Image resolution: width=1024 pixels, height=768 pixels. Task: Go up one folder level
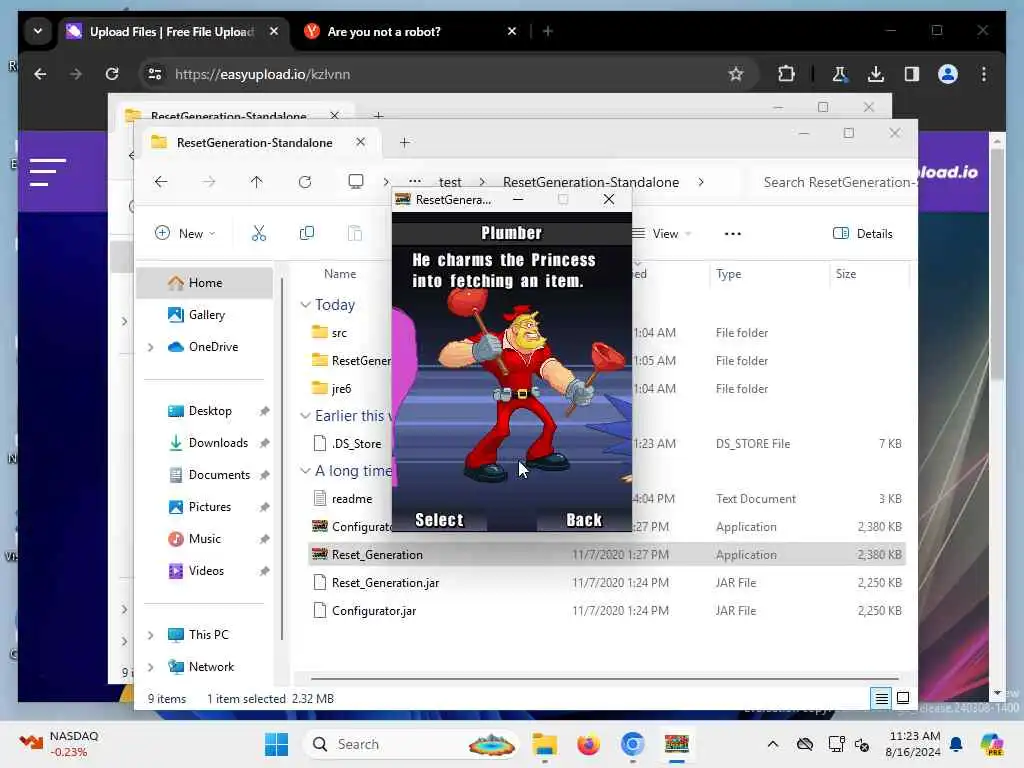(257, 182)
